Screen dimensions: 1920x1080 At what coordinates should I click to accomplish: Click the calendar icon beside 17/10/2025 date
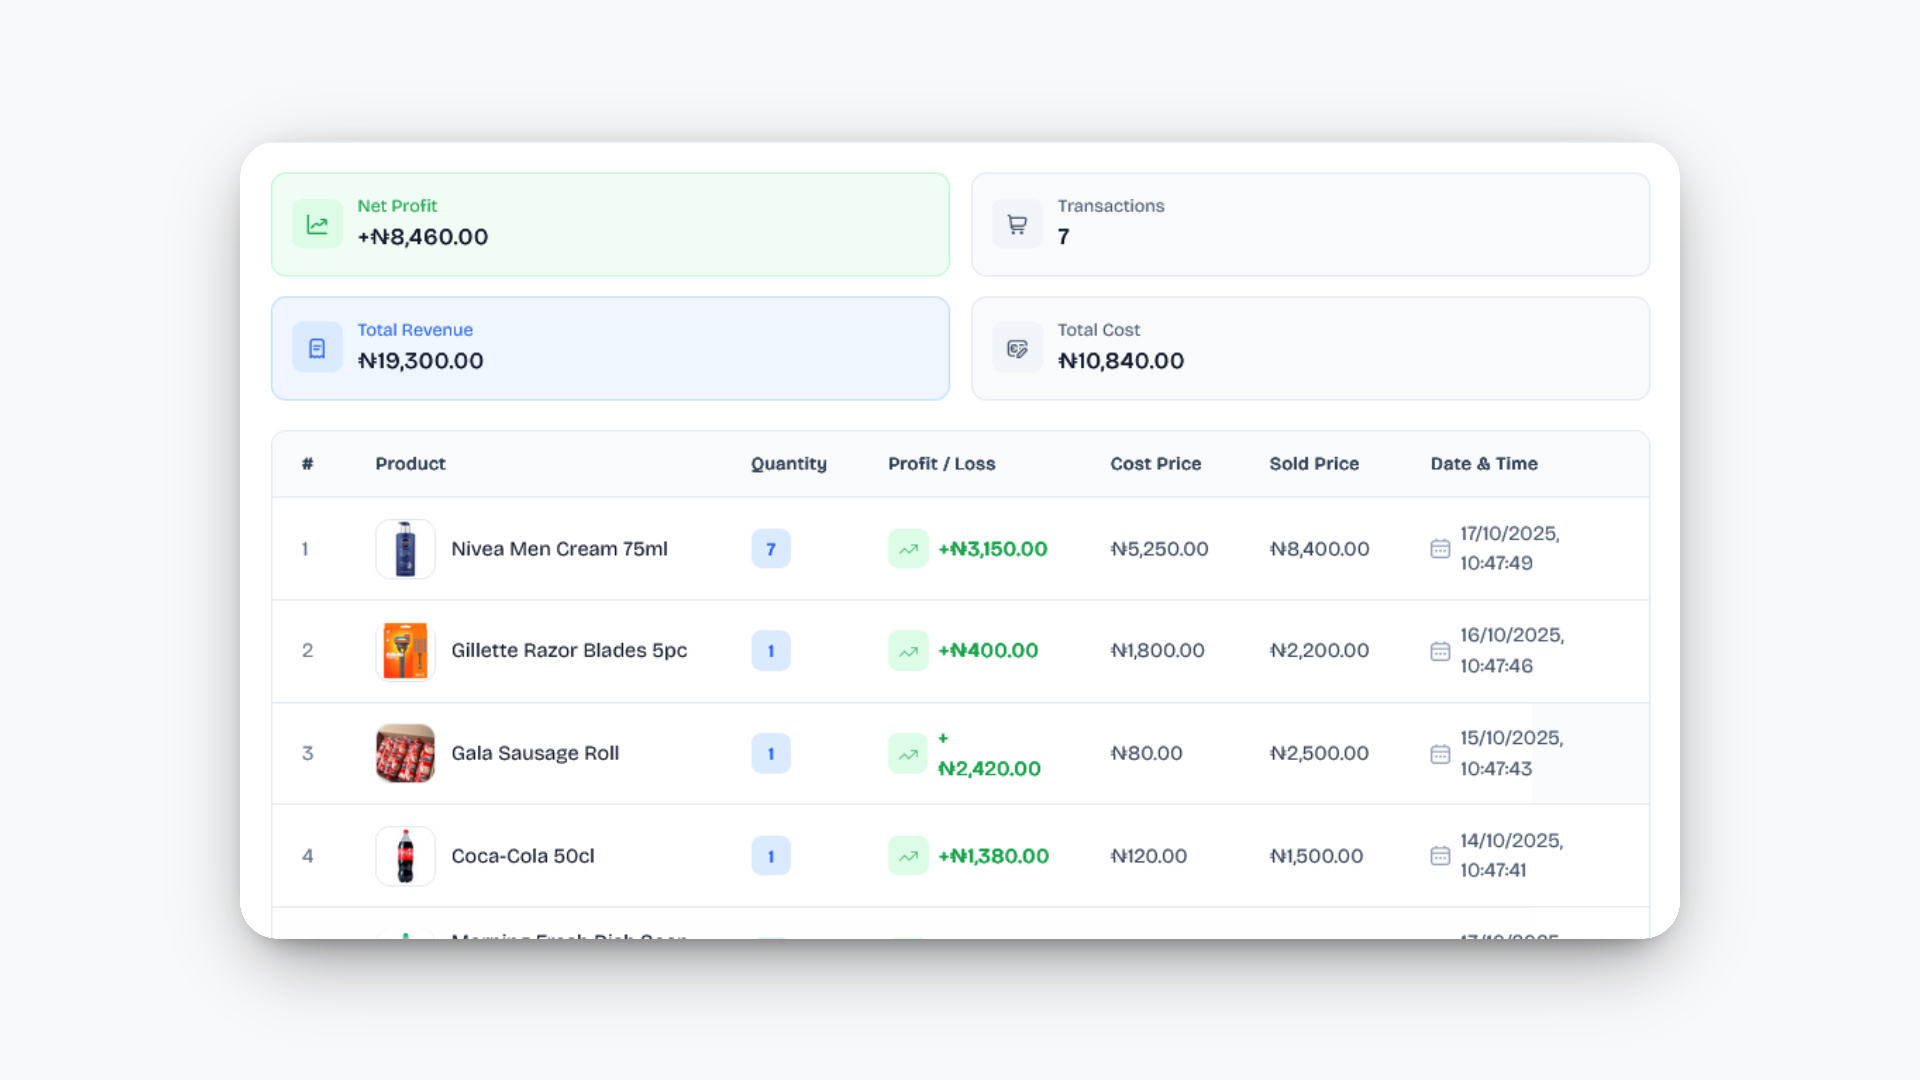pos(1440,549)
